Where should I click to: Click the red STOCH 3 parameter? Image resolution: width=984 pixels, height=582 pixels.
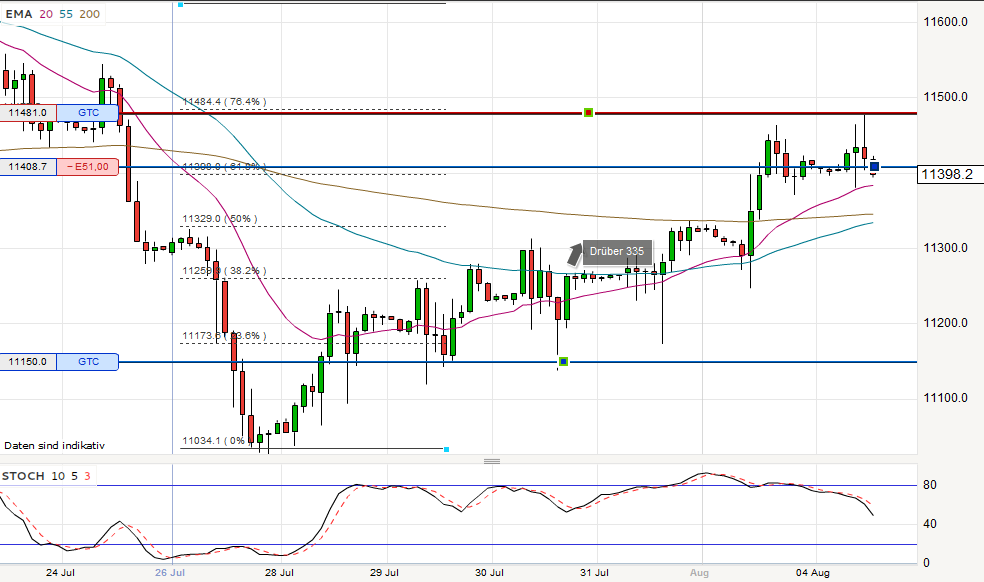pyautogui.click(x=87, y=475)
